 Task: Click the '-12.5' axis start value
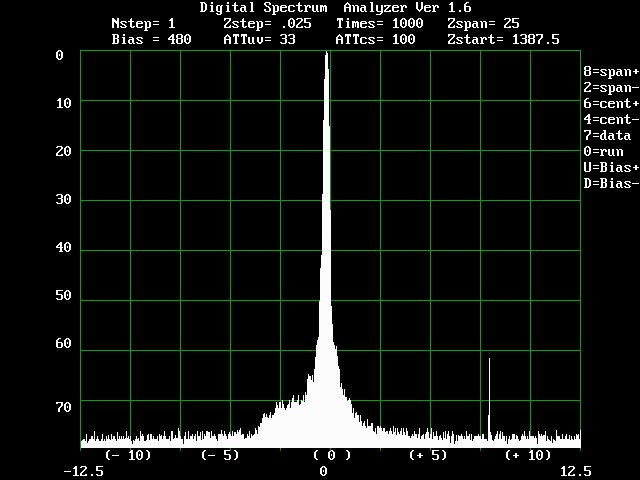(x=84, y=471)
